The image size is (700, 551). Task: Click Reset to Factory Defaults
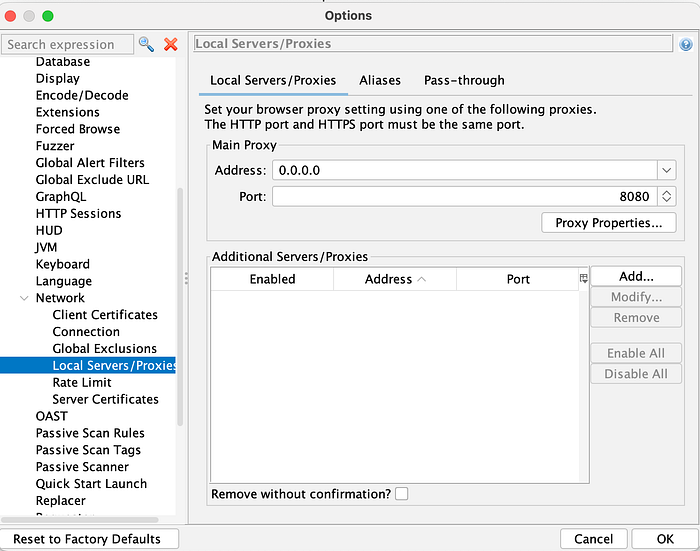tap(87, 539)
